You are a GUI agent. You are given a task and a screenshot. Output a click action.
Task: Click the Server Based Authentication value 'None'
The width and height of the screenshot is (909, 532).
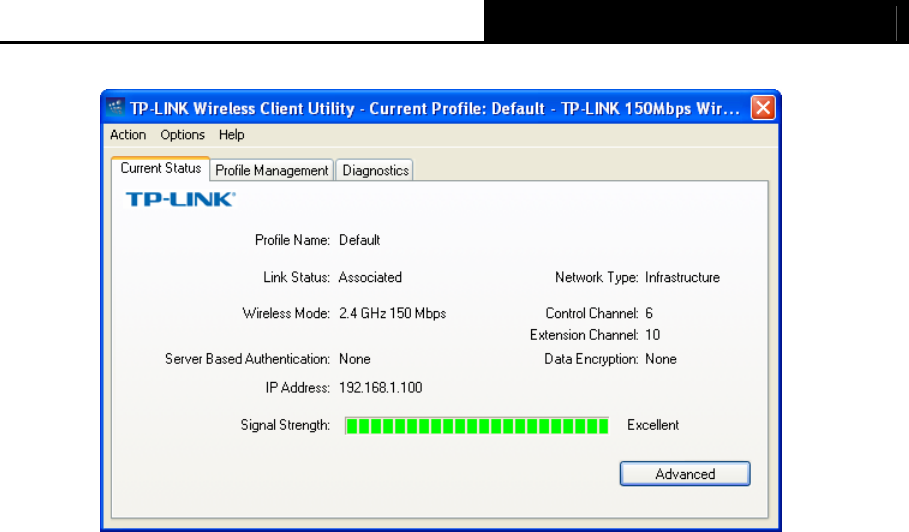point(355,359)
